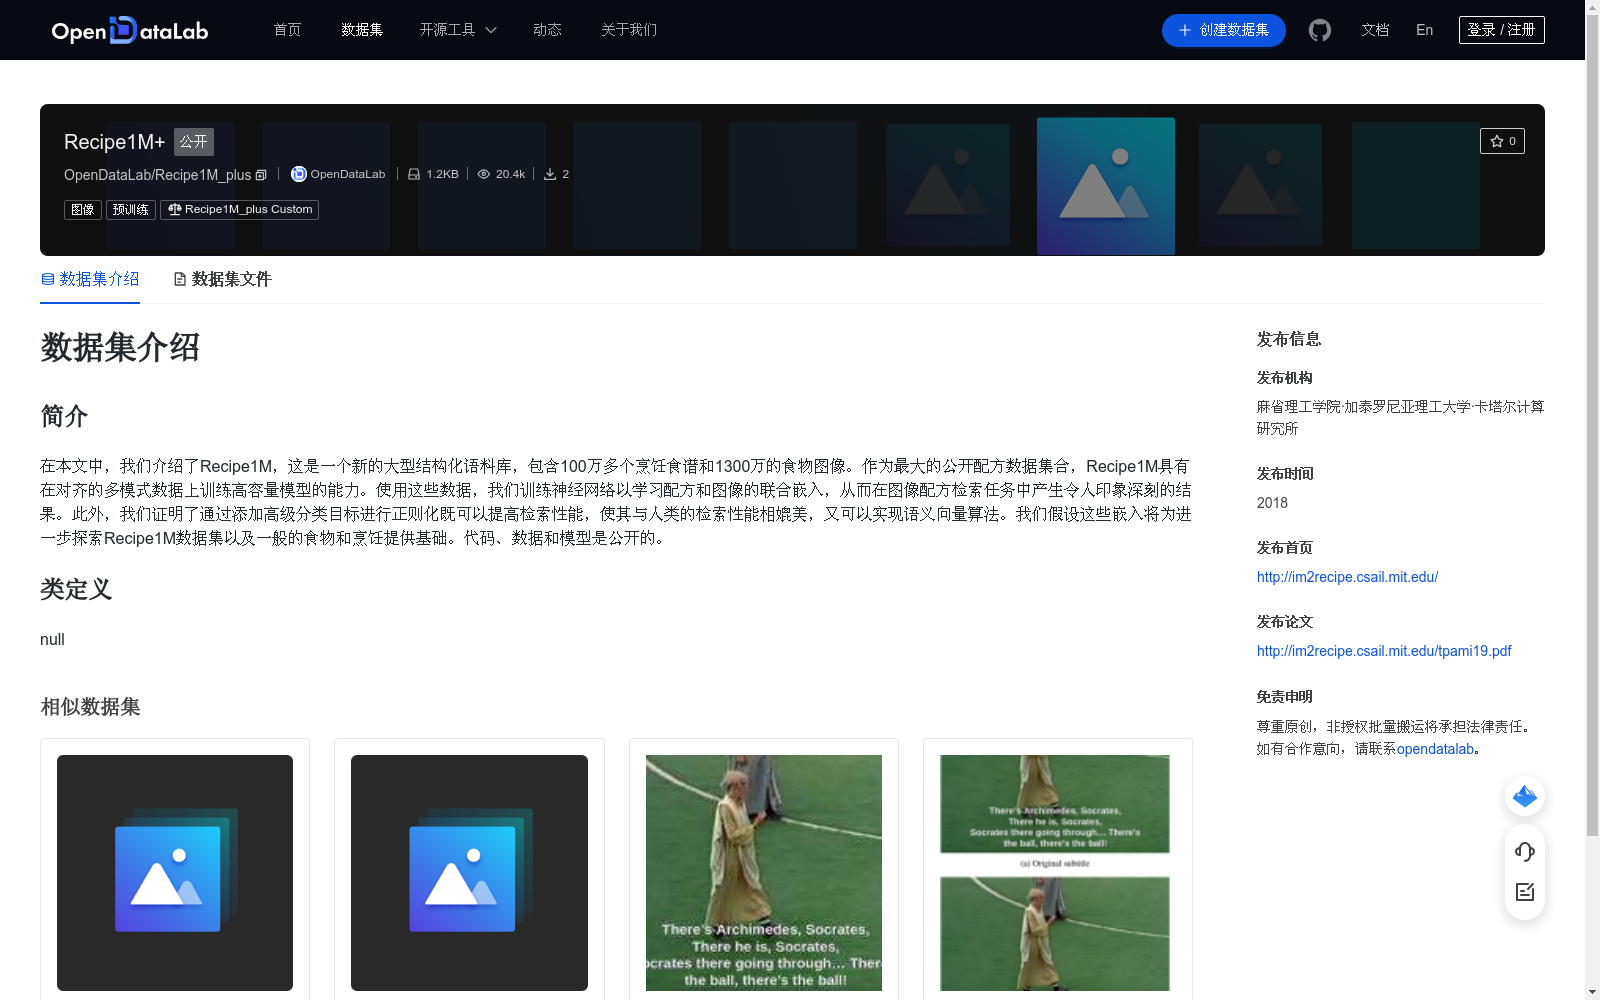Click the eye icon showing 20.4k views
1600x1000 pixels.
point(482,173)
